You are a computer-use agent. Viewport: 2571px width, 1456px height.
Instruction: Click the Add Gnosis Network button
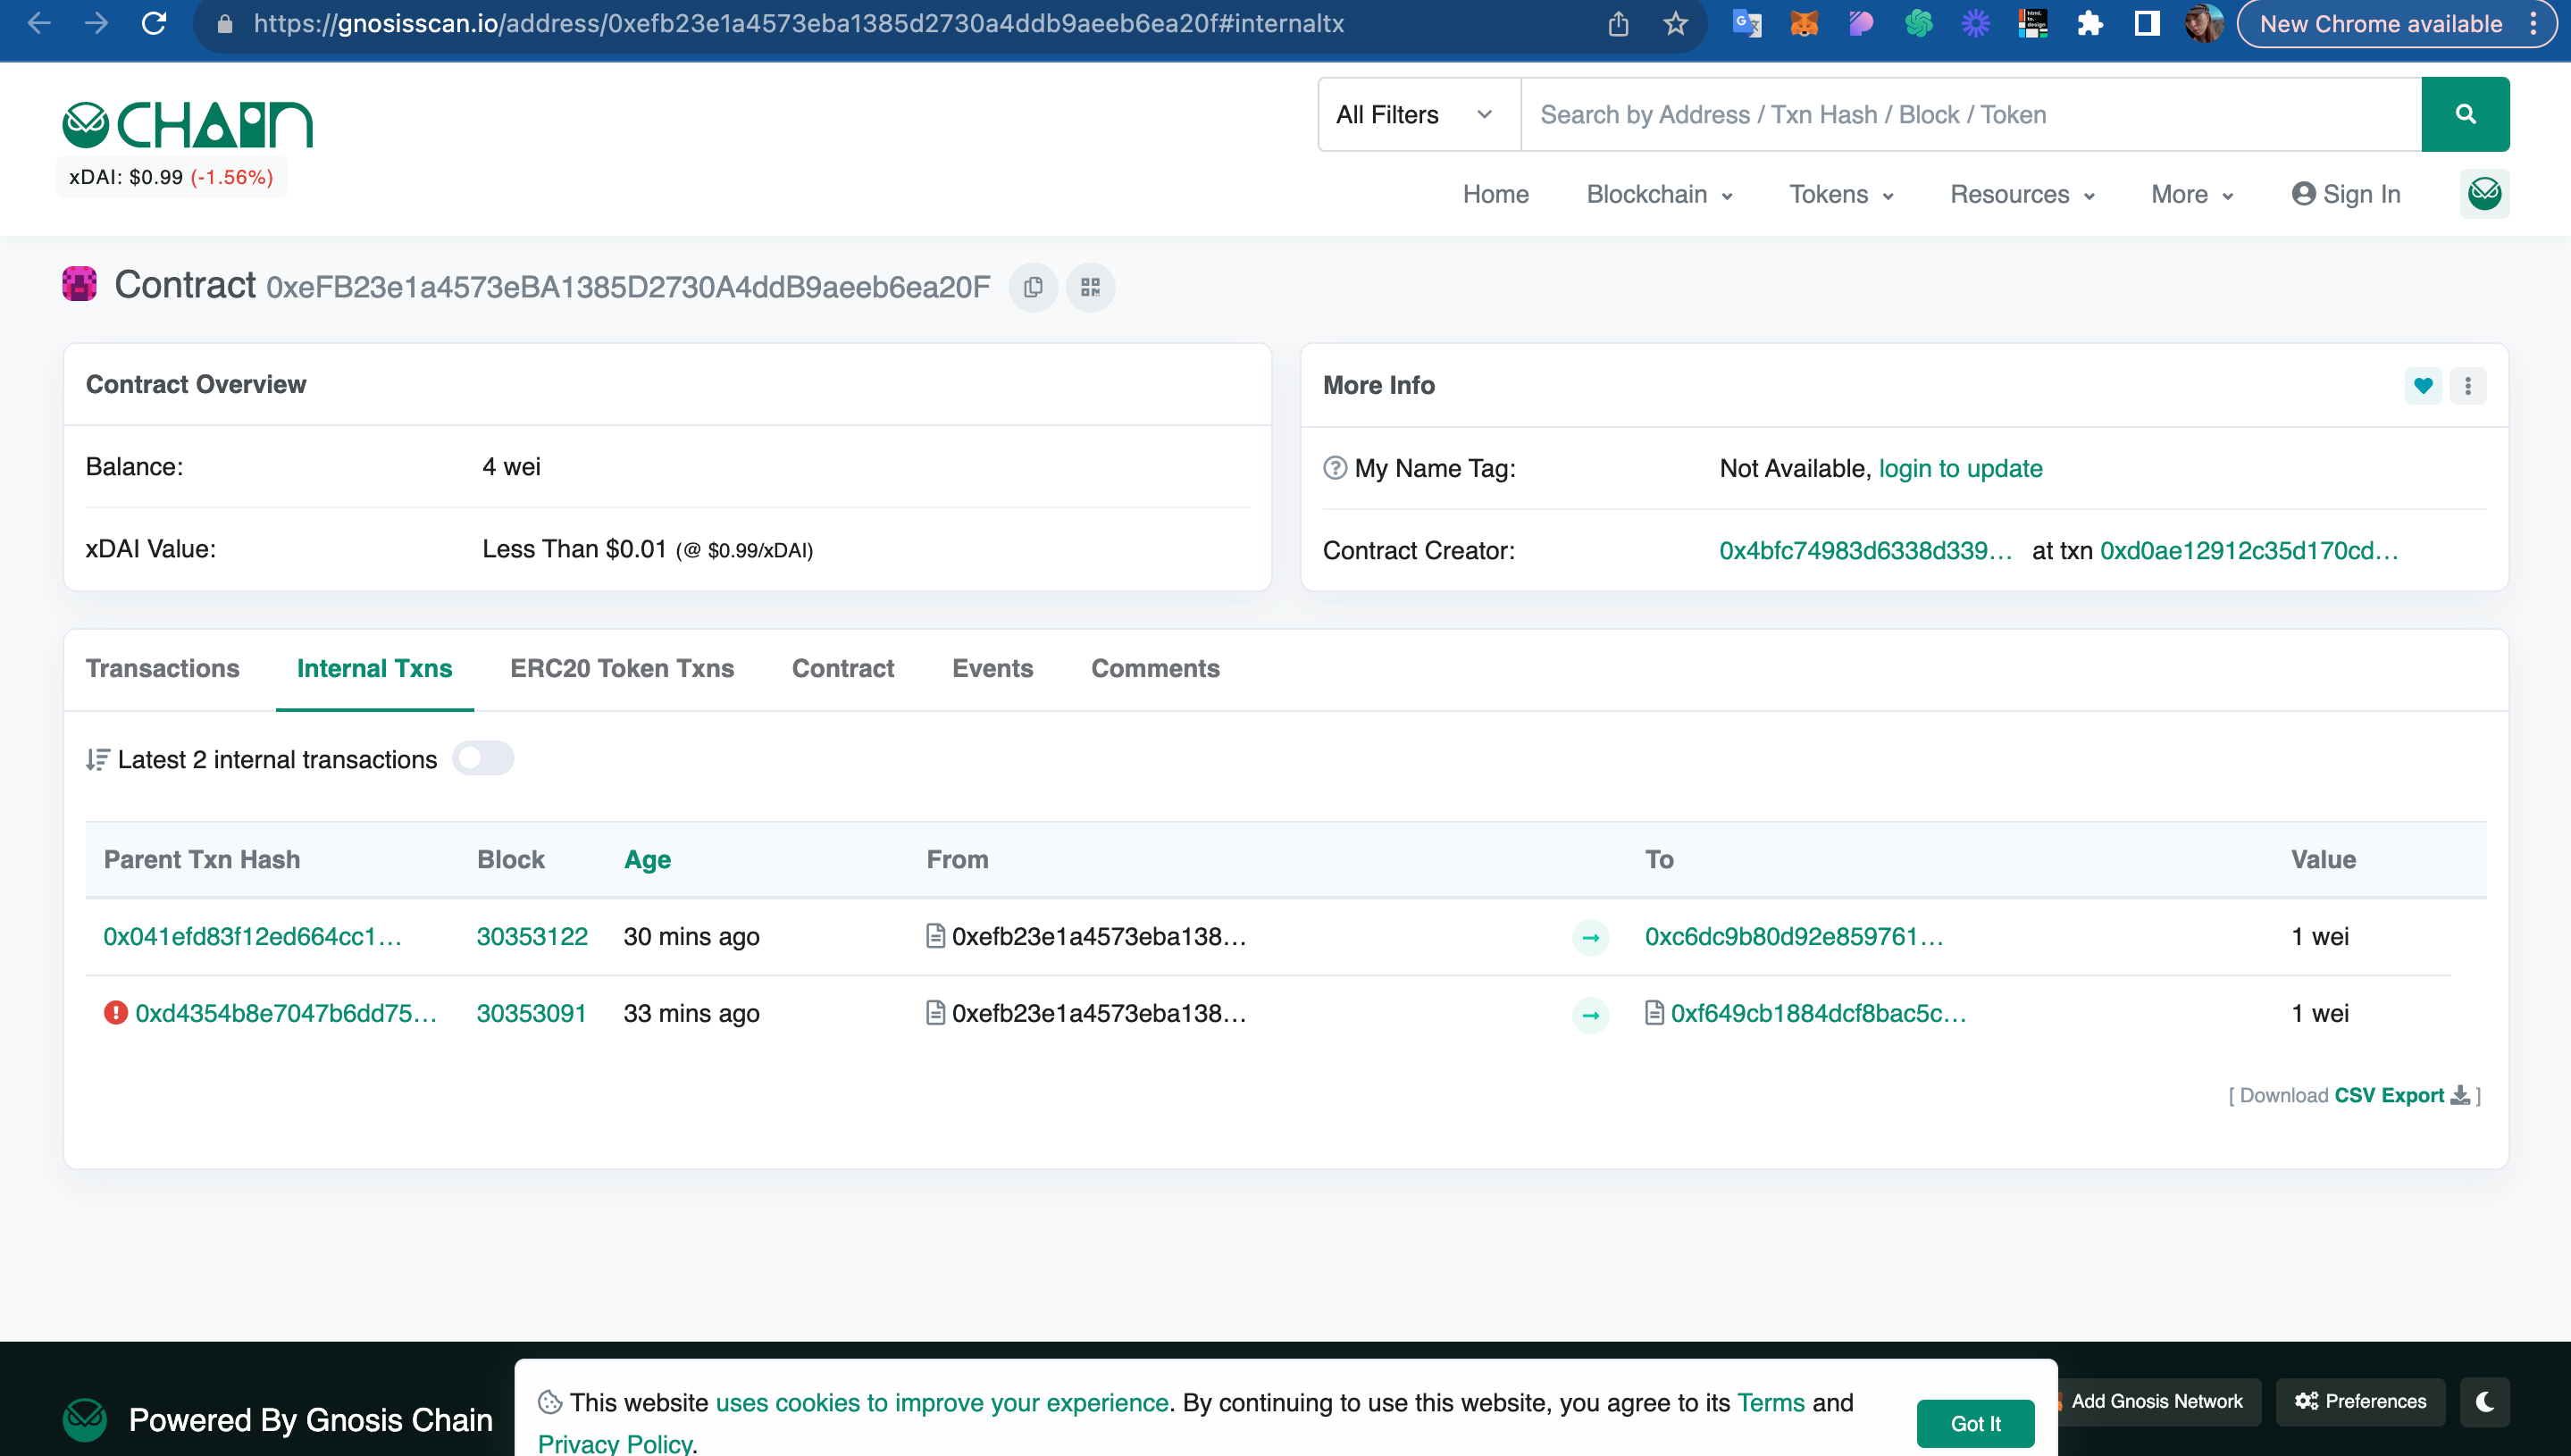(2156, 1401)
